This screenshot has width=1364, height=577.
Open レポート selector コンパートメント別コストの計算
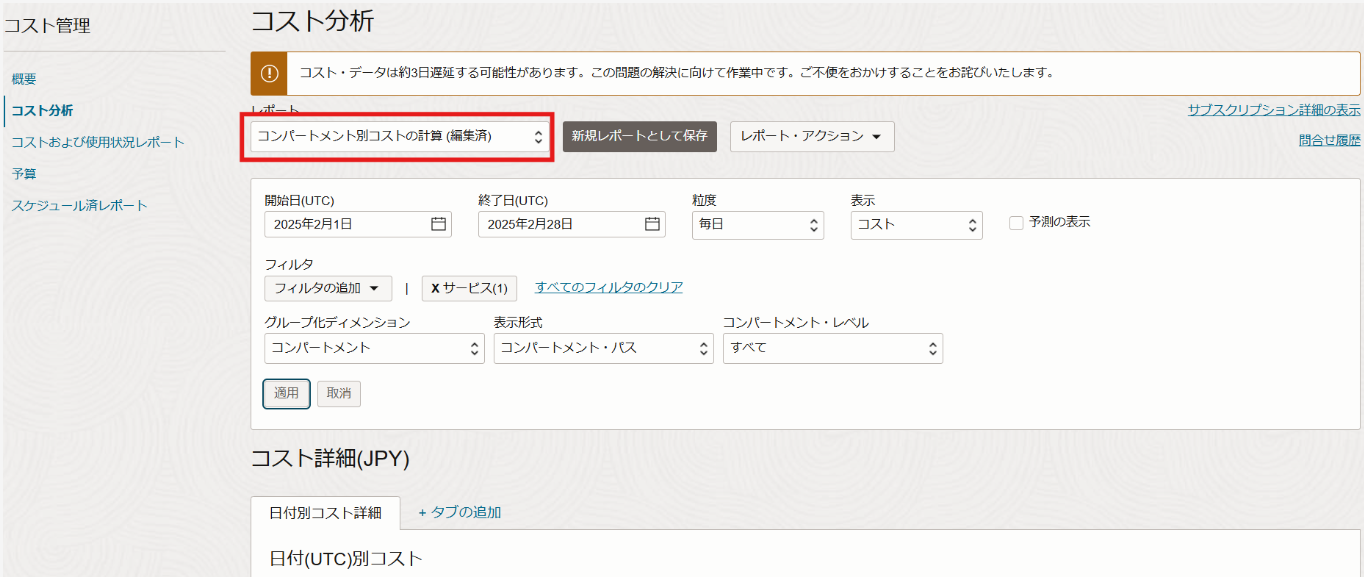pyautogui.click(x=399, y=137)
